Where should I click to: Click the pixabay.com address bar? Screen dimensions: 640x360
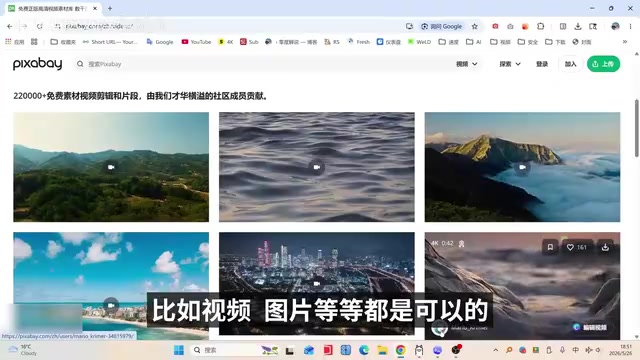pyautogui.click(x=229, y=26)
